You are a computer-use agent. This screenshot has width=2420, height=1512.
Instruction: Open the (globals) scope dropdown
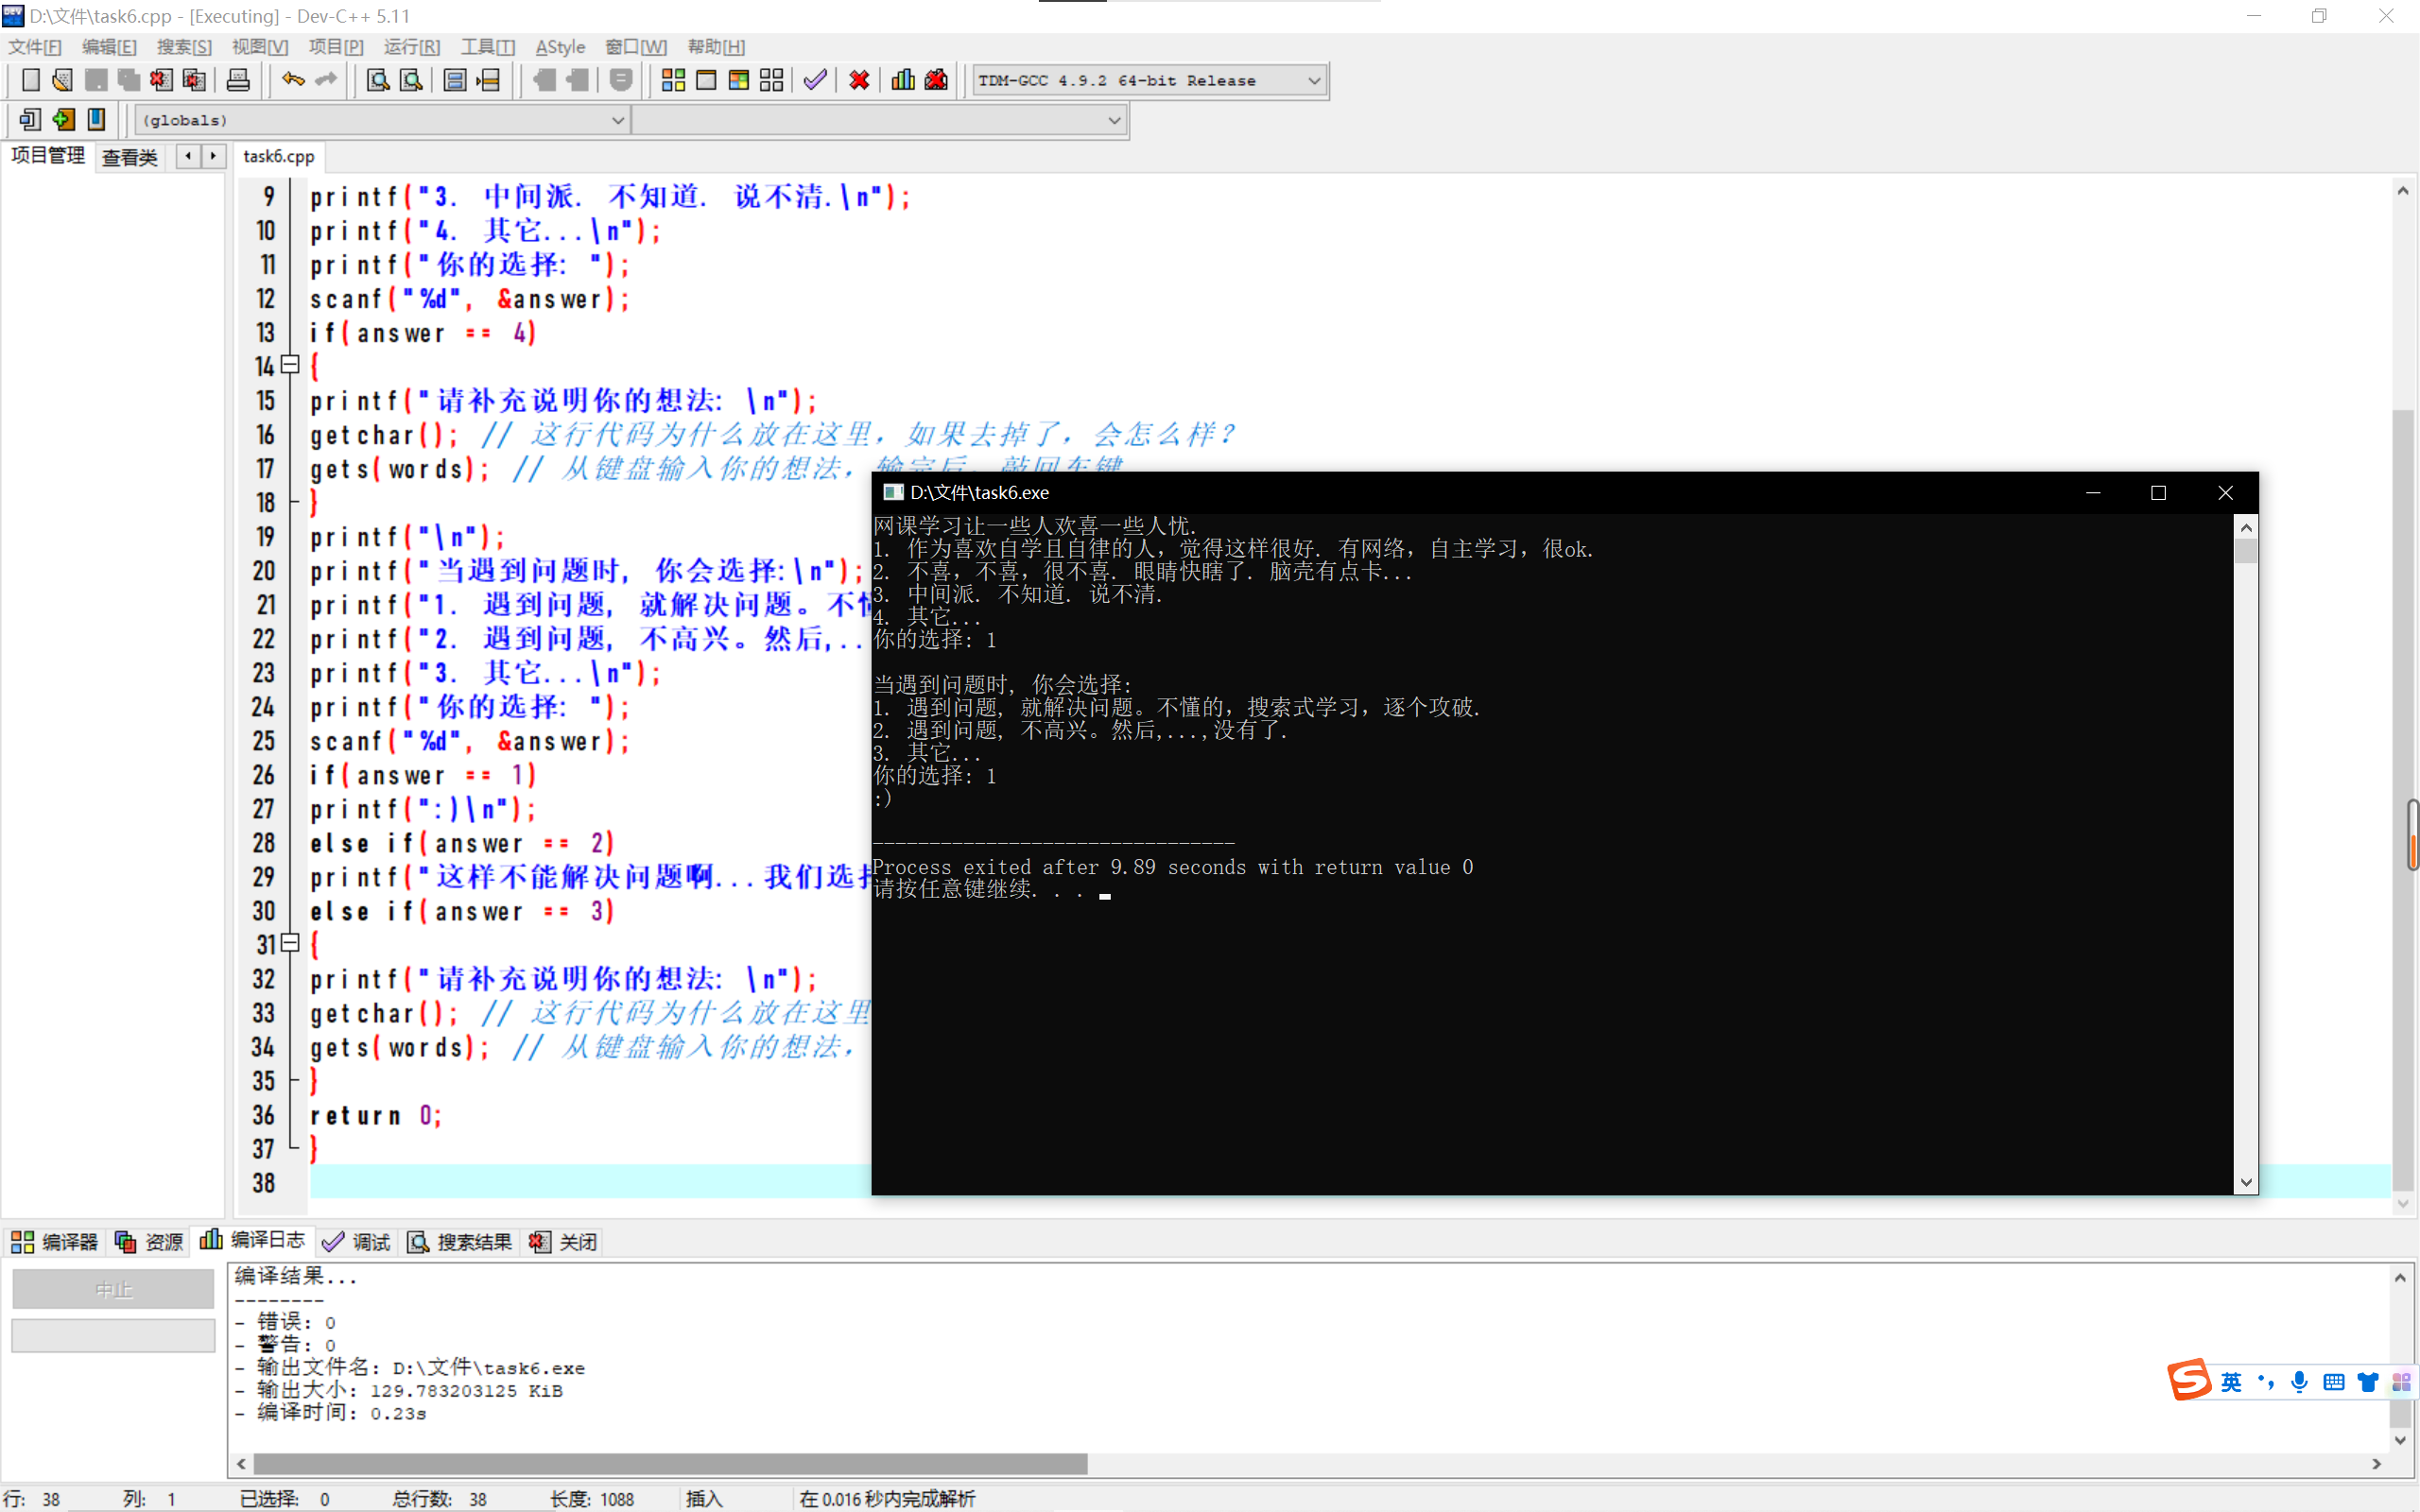click(x=617, y=120)
